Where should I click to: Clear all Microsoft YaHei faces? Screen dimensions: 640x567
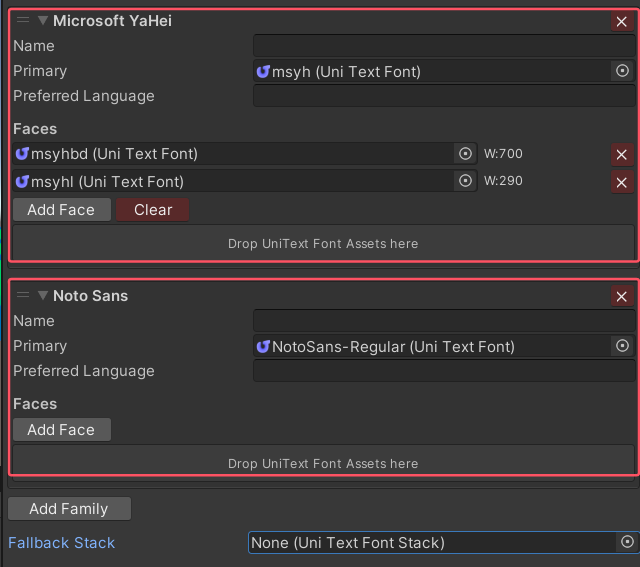(x=153, y=210)
